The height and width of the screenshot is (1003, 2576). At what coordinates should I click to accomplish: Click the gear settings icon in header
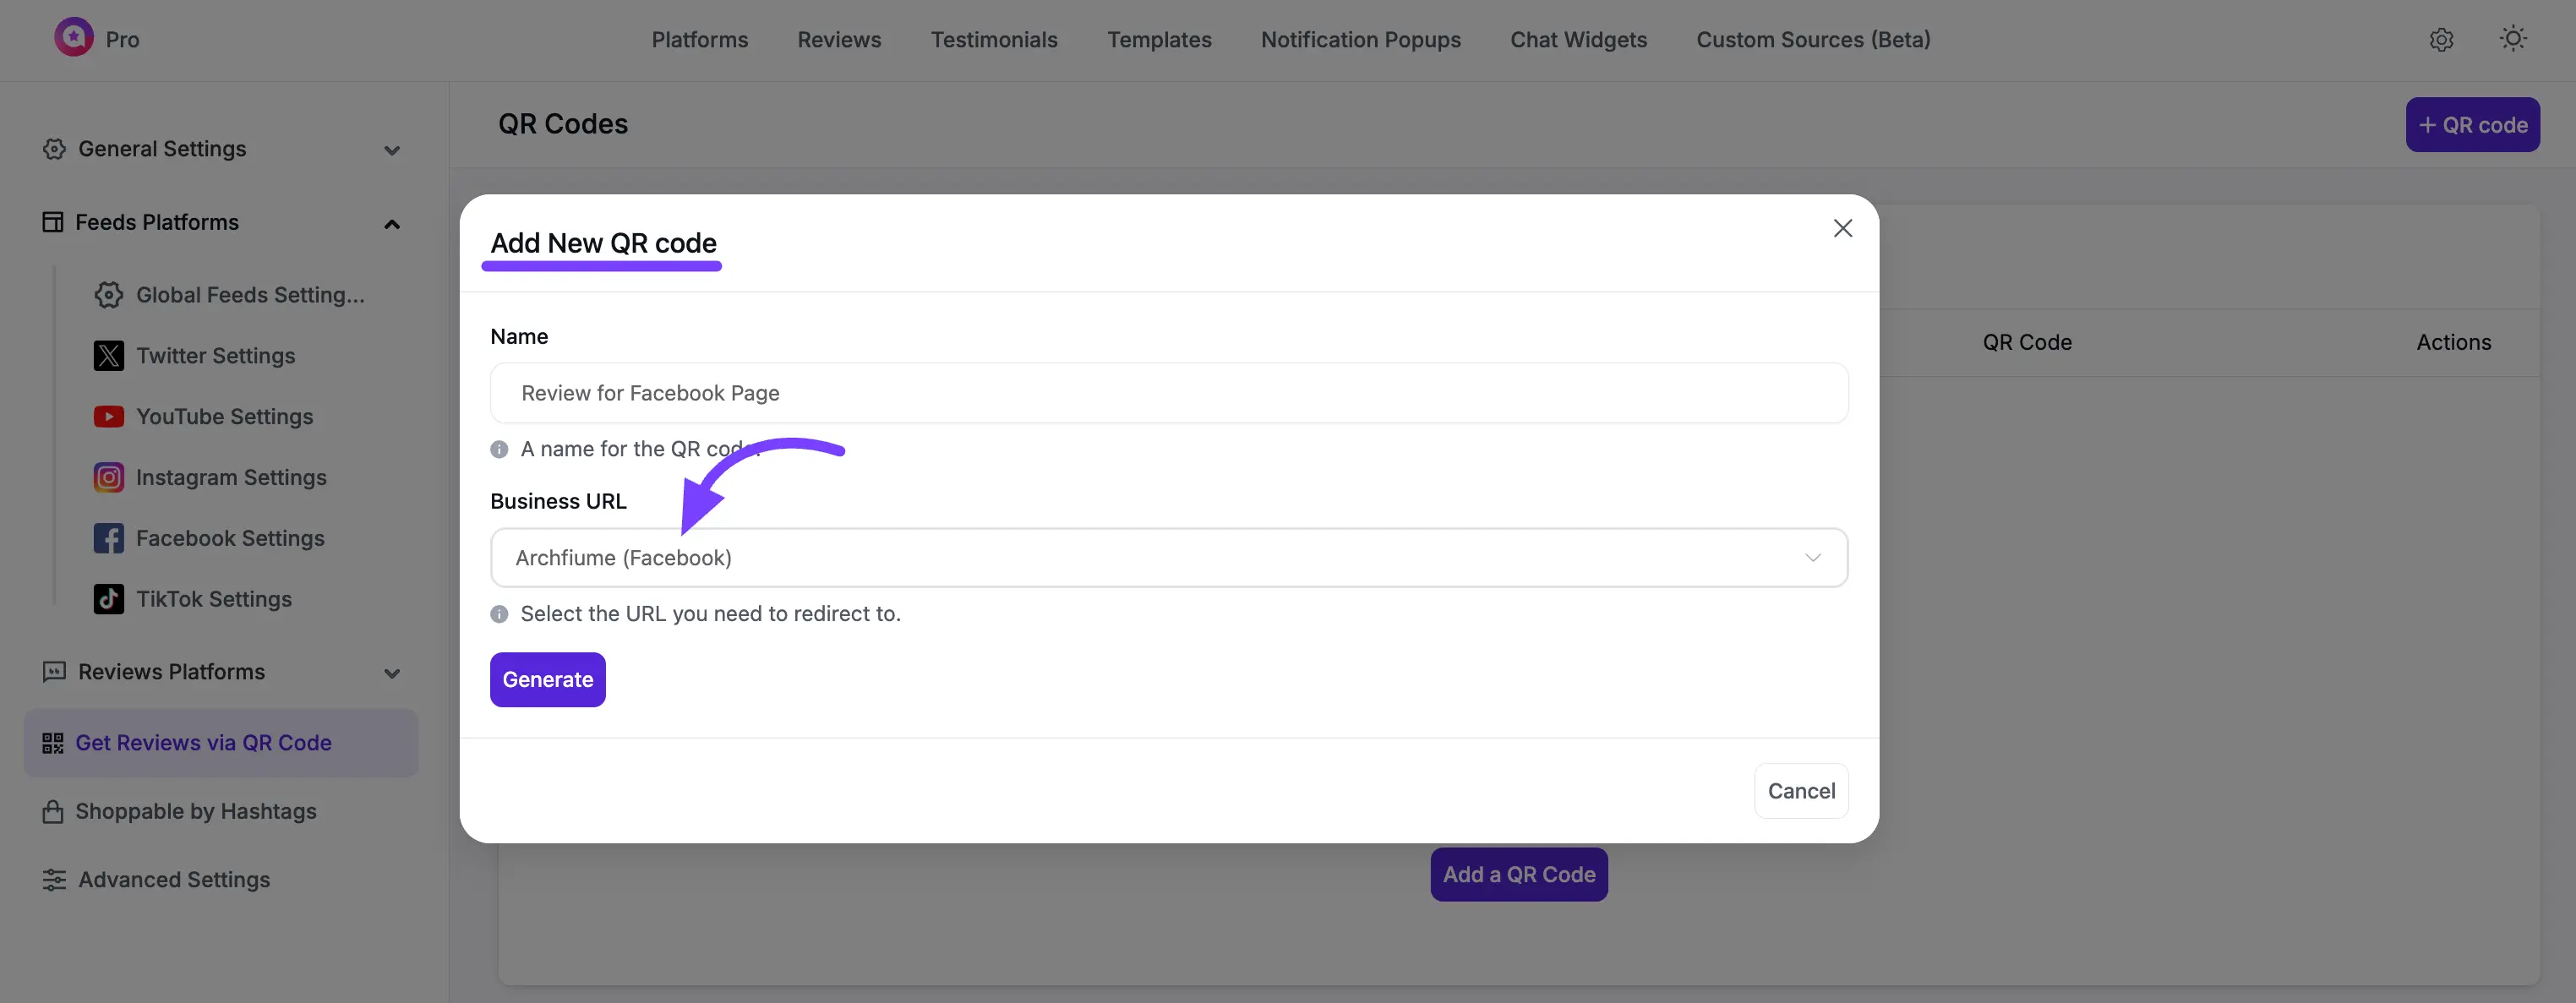[x=2441, y=39]
